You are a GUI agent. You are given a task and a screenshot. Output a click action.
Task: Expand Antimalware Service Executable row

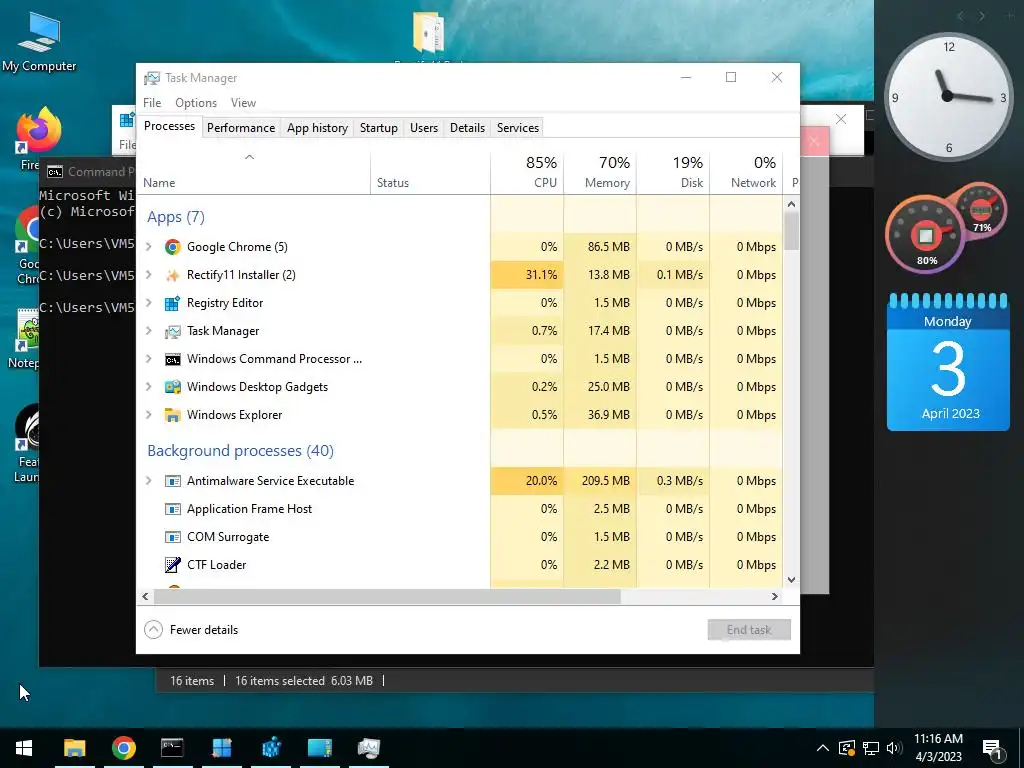tap(149, 481)
